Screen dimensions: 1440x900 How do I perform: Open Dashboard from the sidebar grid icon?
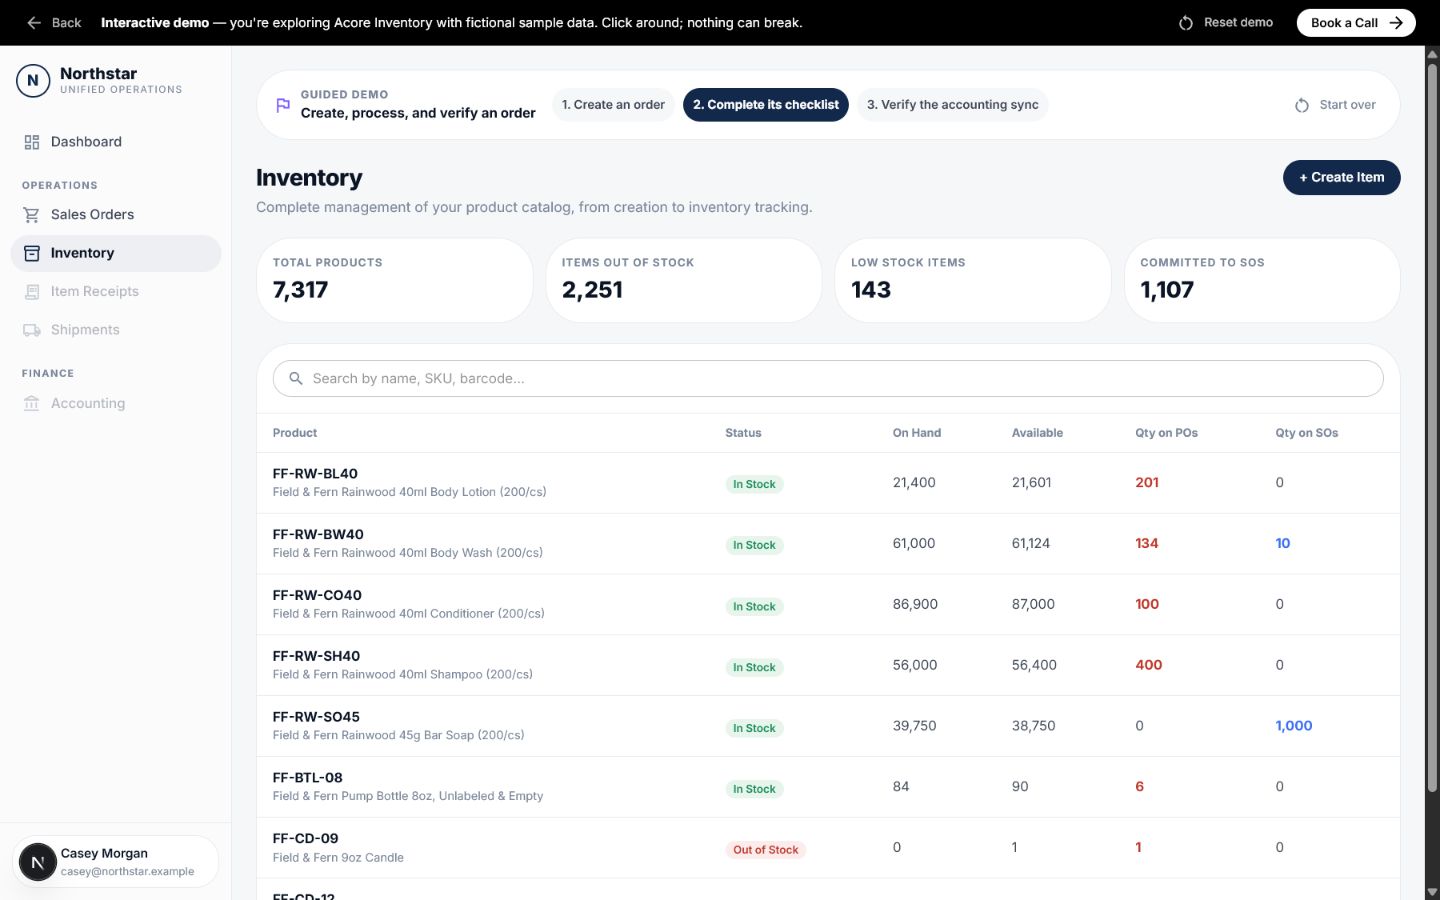32,142
